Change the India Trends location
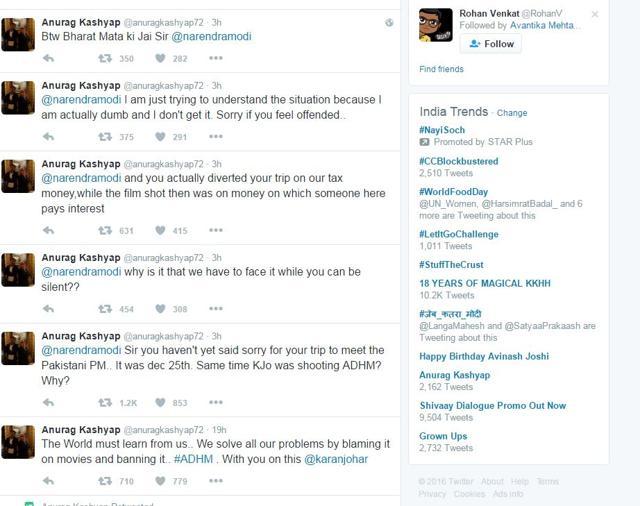Image resolution: width=640 pixels, height=506 pixels. pyautogui.click(x=512, y=113)
